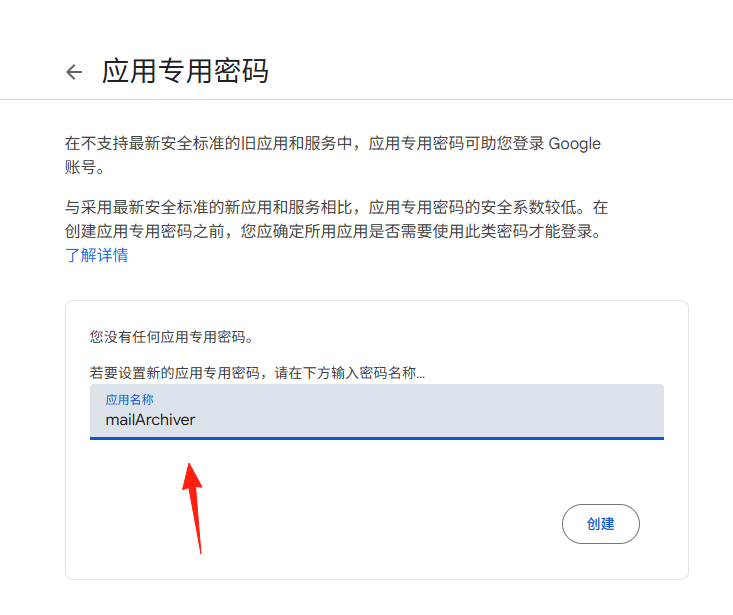Go back using the left arrow icon
Screen dimensions: 733x615
(74, 72)
